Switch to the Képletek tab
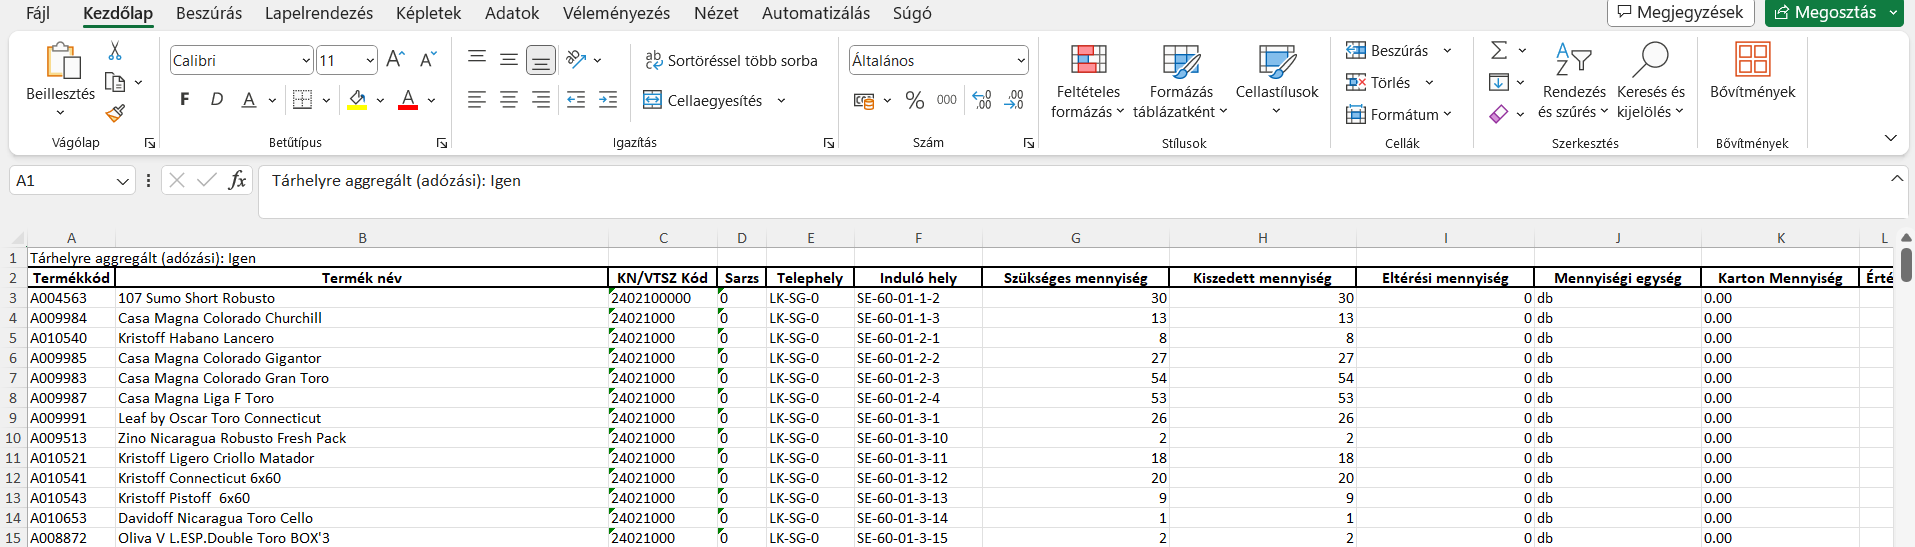Viewport: 1915px width, 547px height. tap(428, 13)
